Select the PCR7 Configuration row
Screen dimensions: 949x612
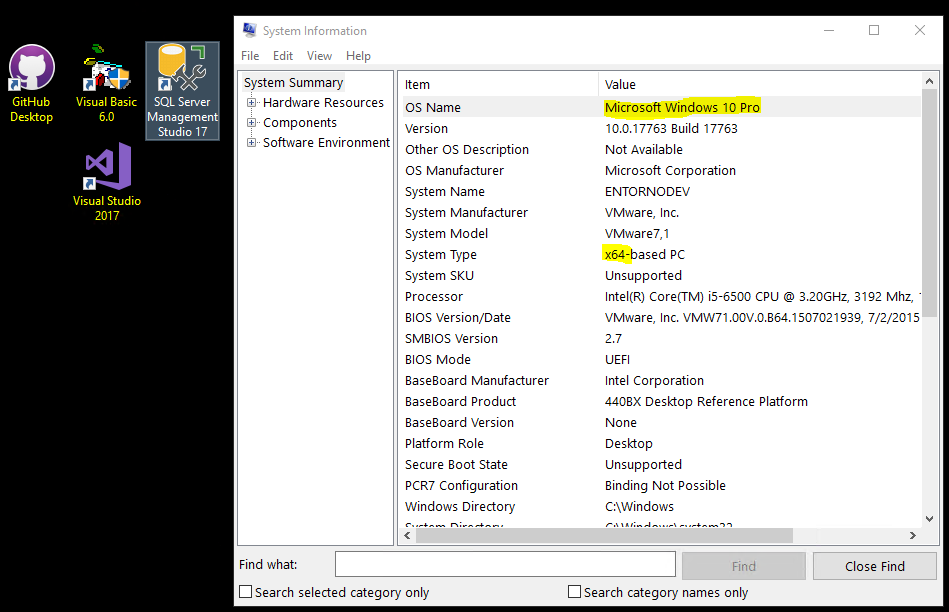[662, 485]
